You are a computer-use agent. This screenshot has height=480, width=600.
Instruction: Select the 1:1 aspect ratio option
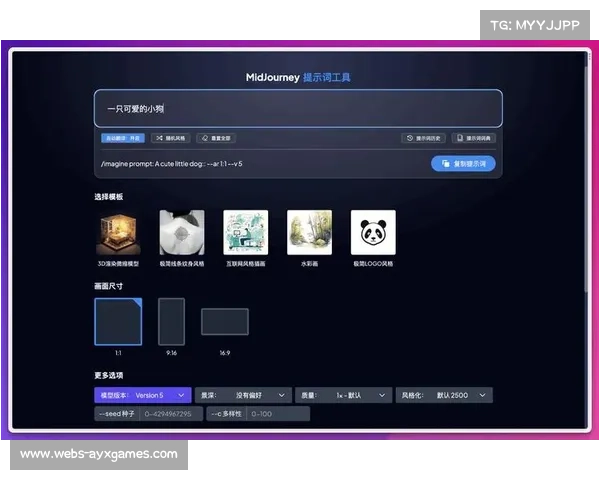pyautogui.click(x=118, y=321)
